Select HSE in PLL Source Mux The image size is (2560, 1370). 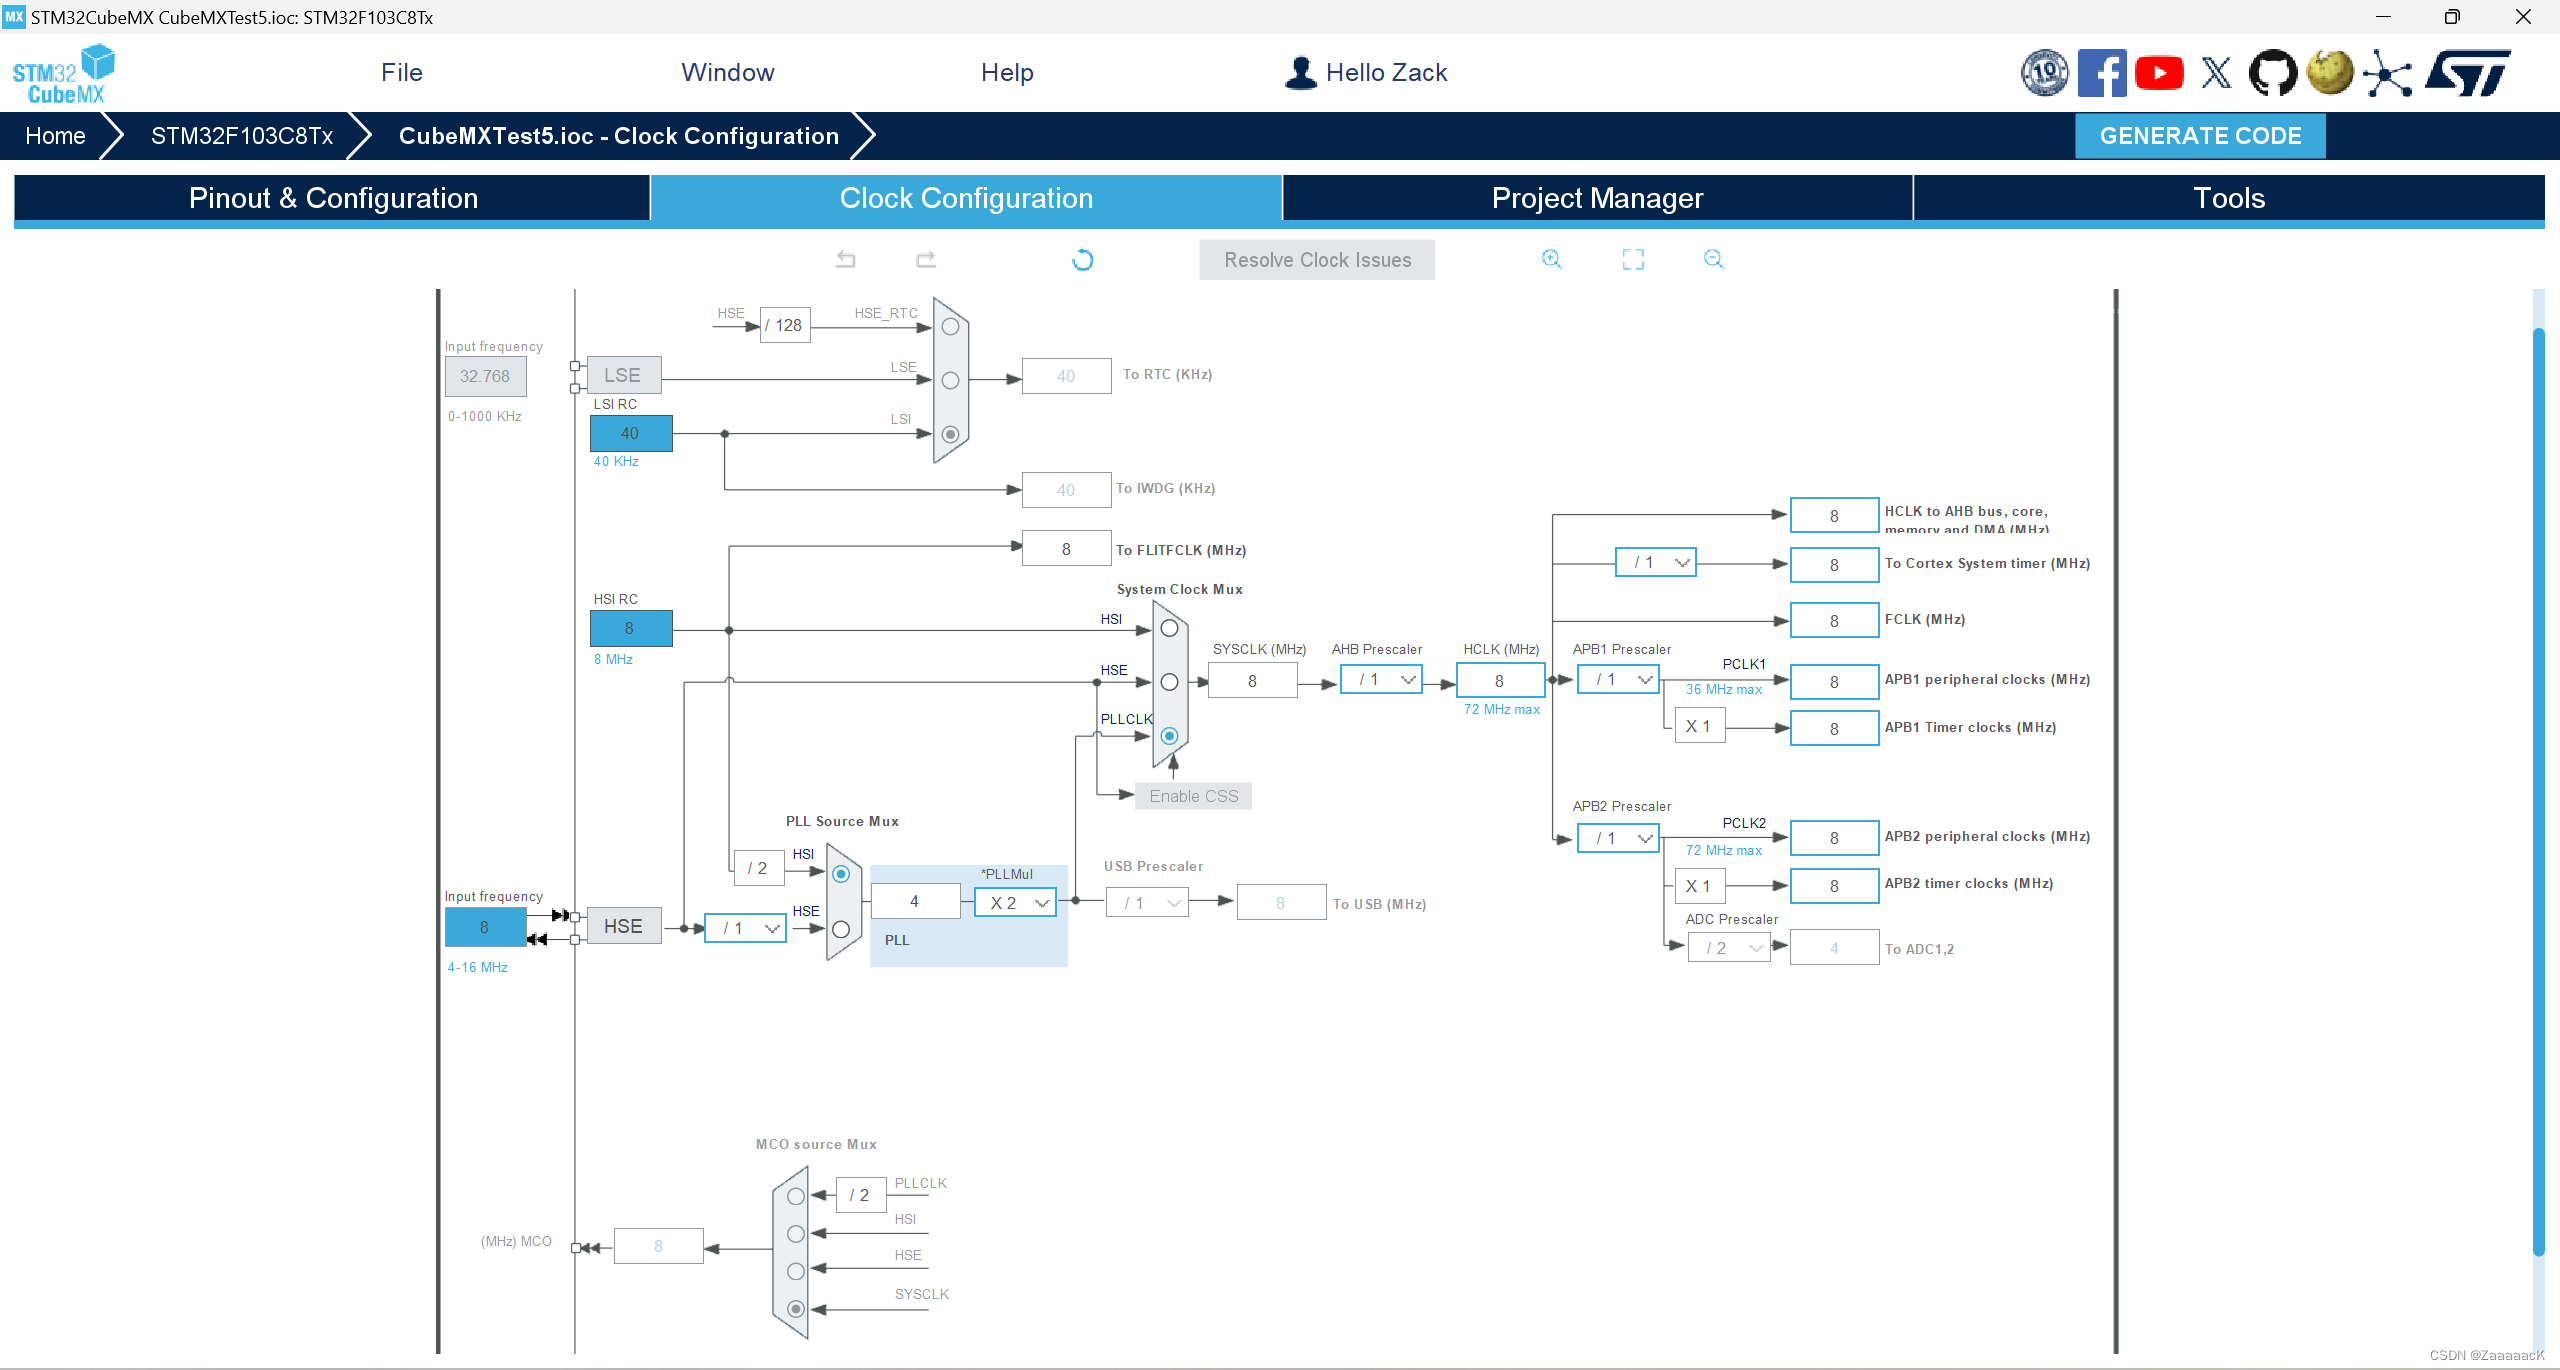[x=841, y=929]
